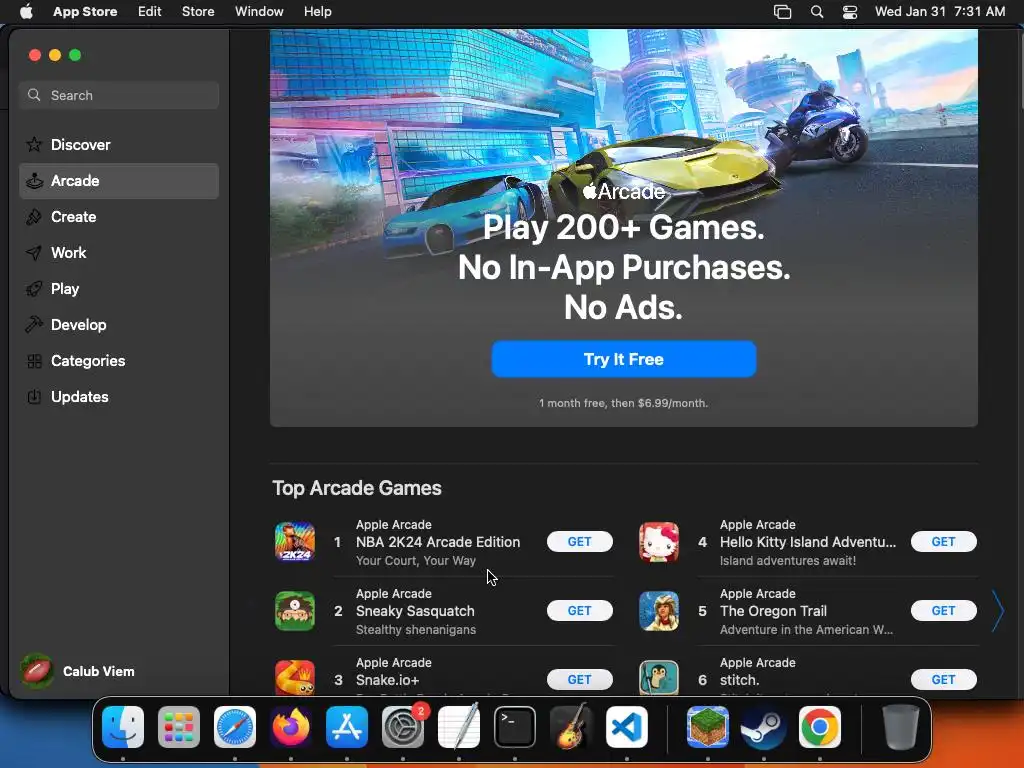Open the Window menu
1024x768 pixels.
click(259, 12)
